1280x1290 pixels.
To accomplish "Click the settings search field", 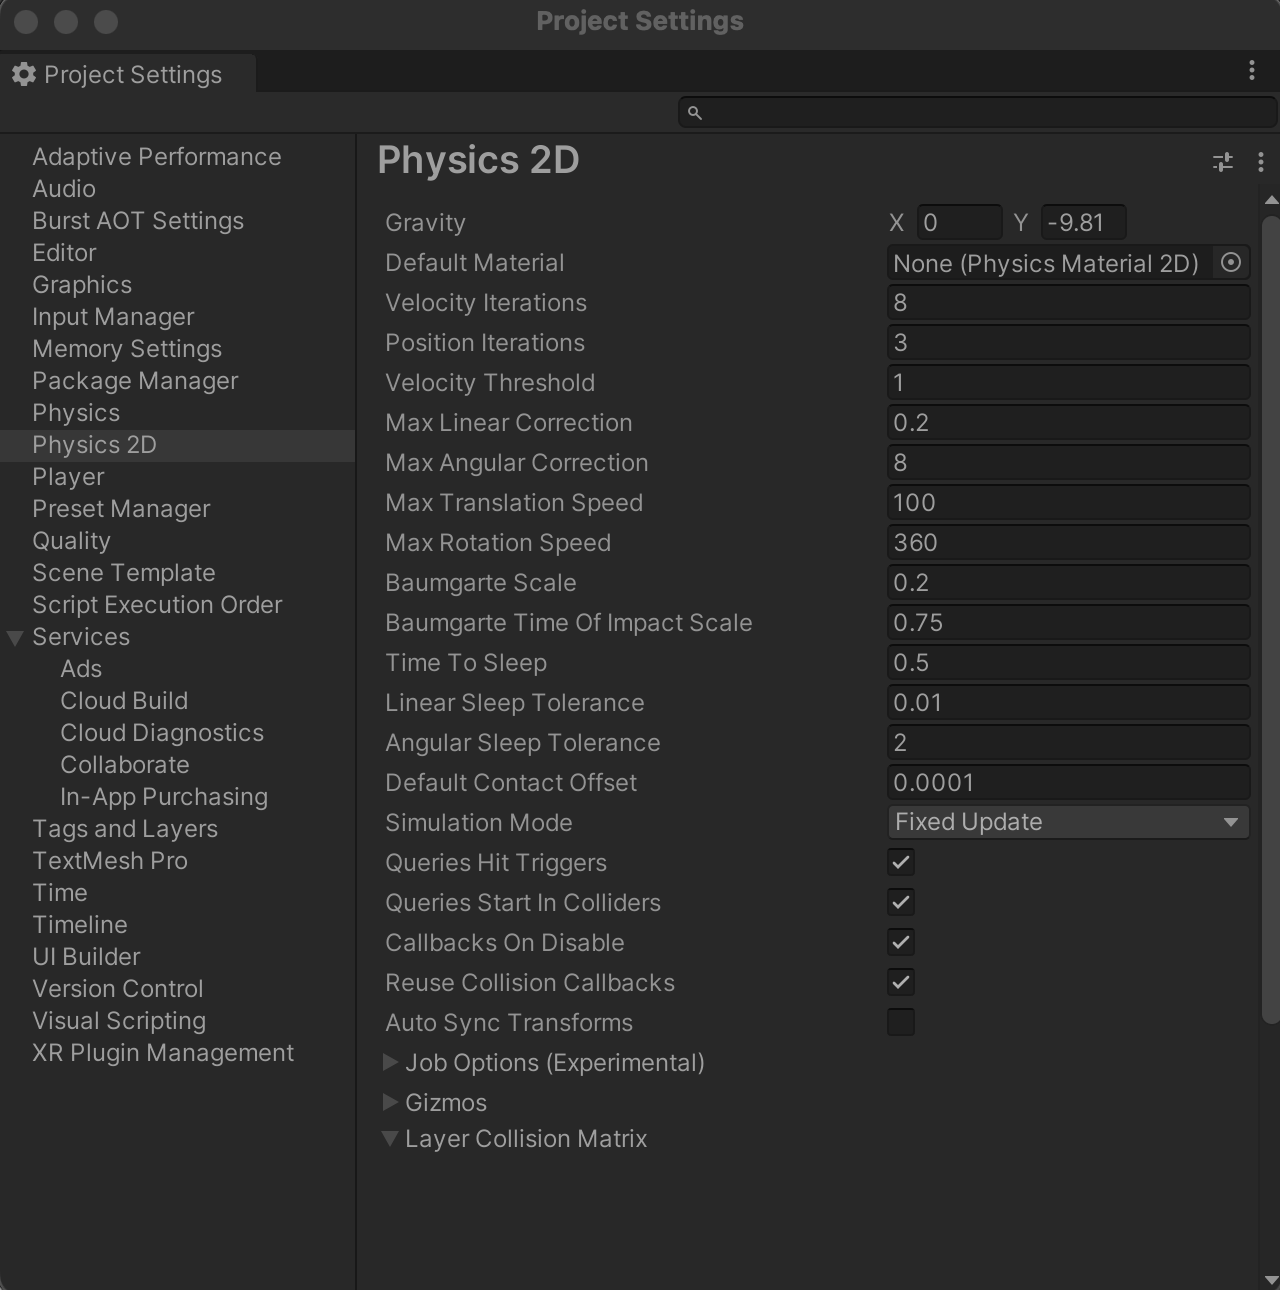I will 977,112.
